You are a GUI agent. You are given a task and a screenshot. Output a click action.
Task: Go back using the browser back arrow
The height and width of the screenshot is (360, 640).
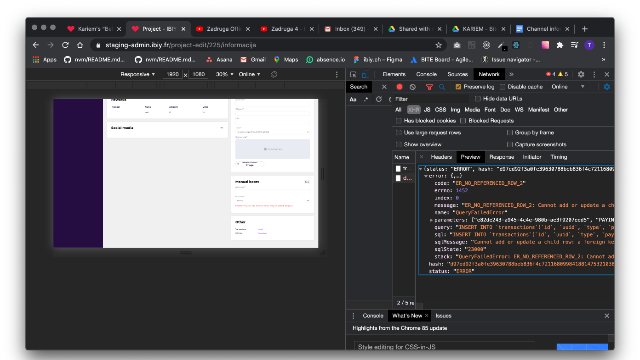pos(36,45)
